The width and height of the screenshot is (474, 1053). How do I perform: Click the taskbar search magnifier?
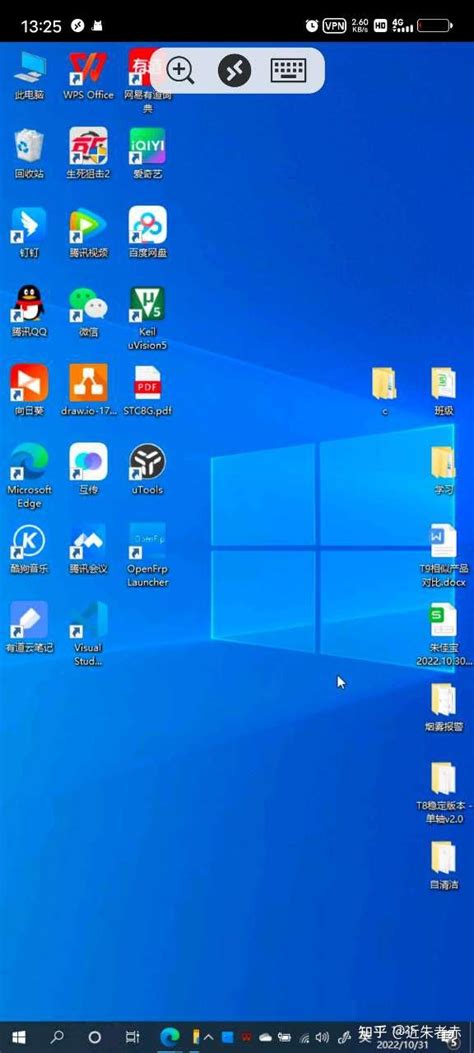(58, 1037)
